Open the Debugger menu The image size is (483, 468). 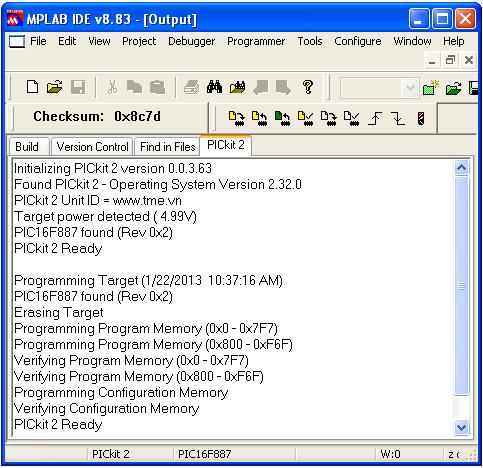191,41
